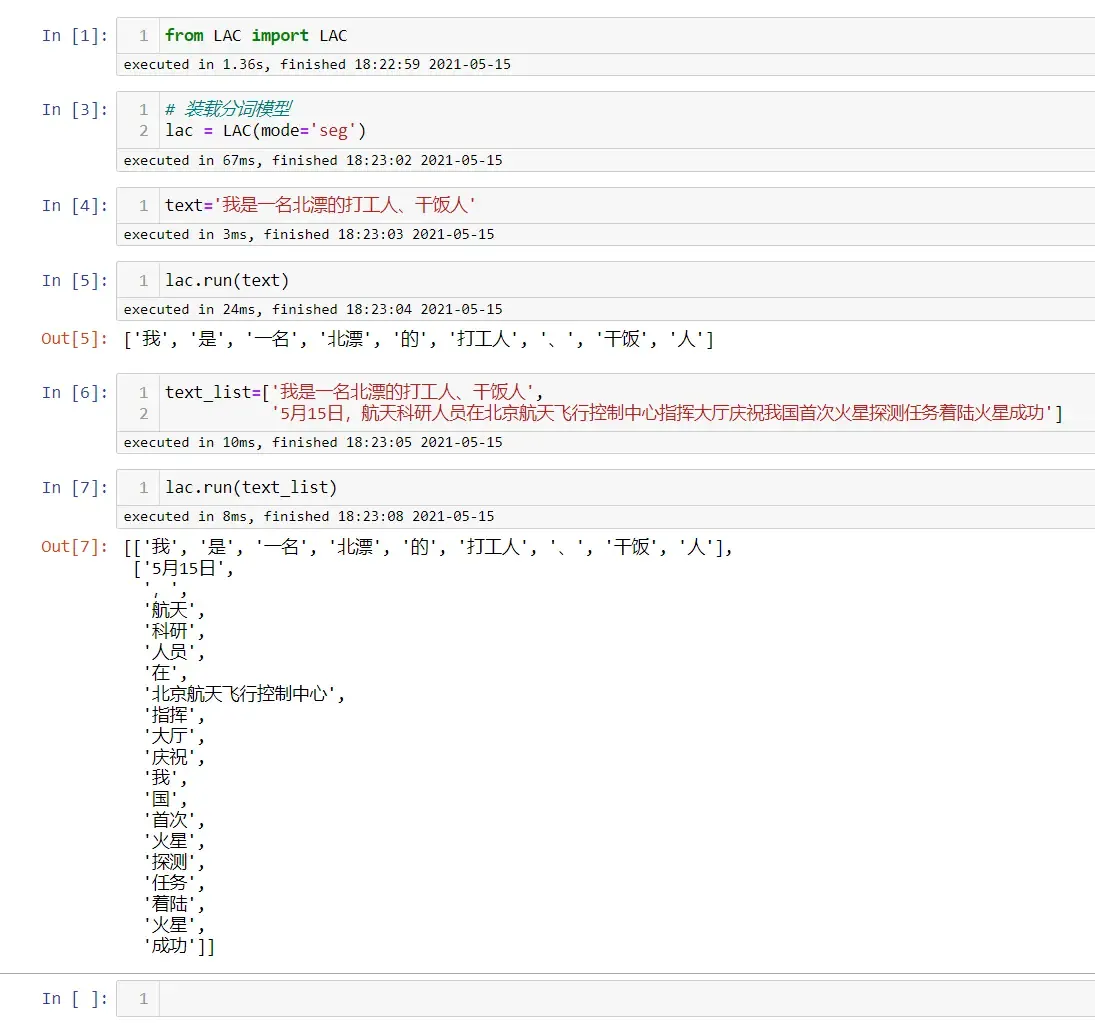1095x1023 pixels.
Task: Select the In [1]: prompt label
Action: (x=75, y=36)
